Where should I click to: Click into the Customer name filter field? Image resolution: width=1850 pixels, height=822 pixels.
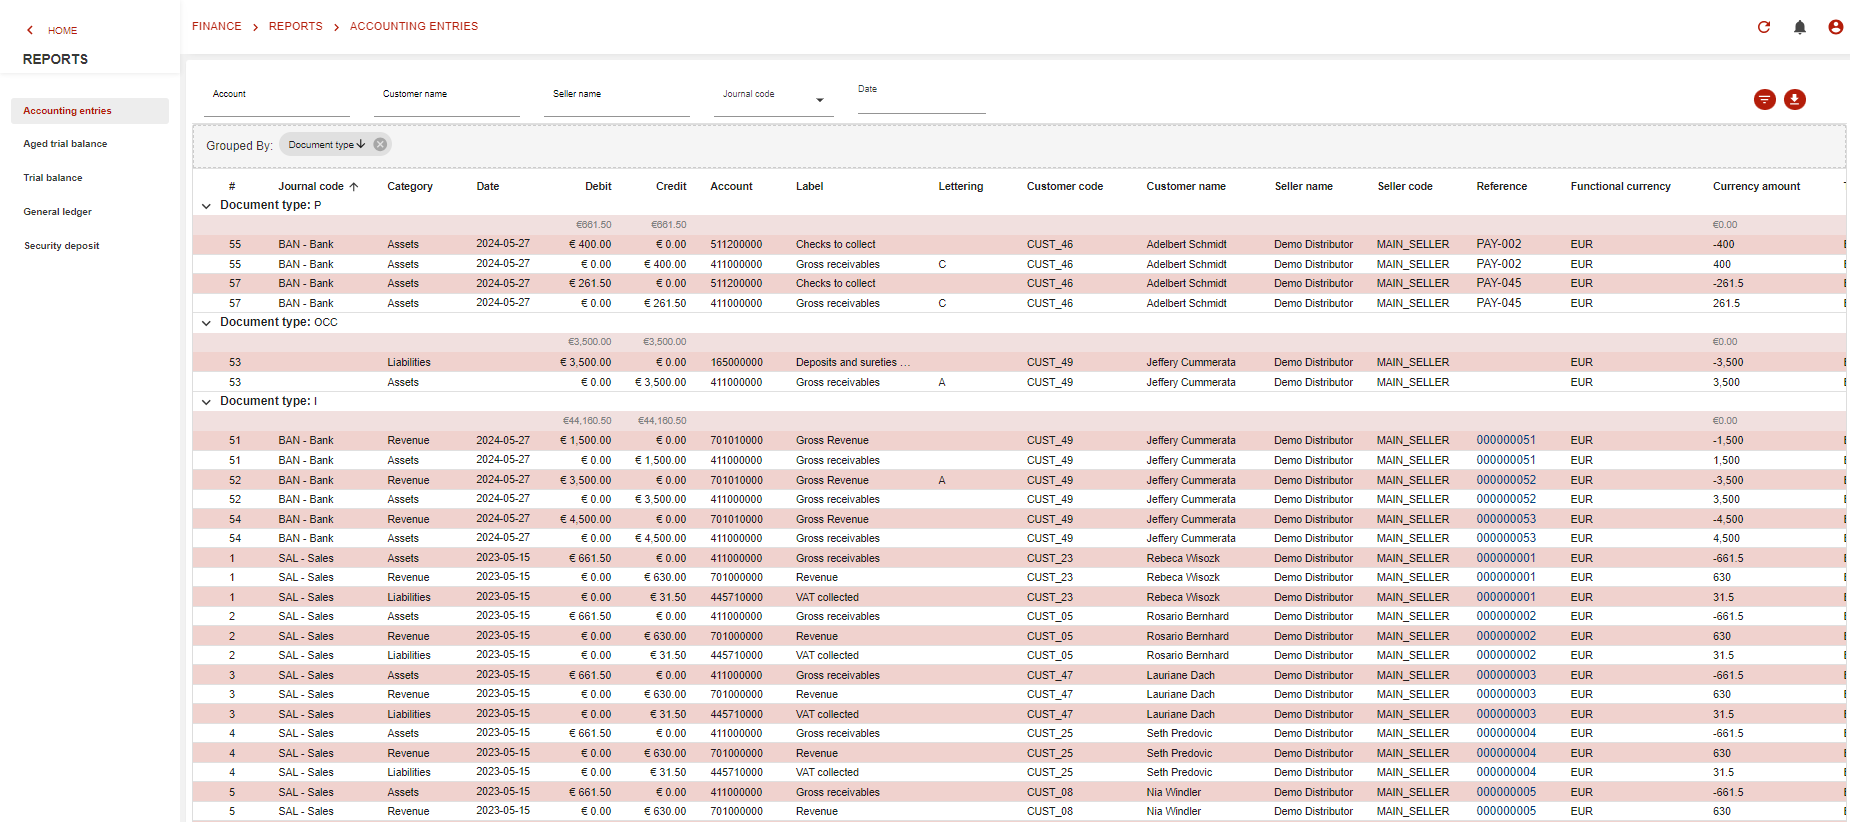(447, 98)
